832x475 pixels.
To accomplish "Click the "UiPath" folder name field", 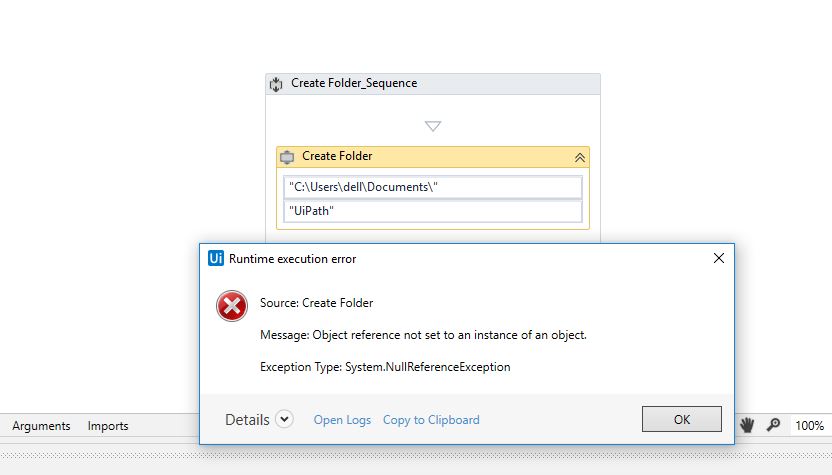I will 432,211.
